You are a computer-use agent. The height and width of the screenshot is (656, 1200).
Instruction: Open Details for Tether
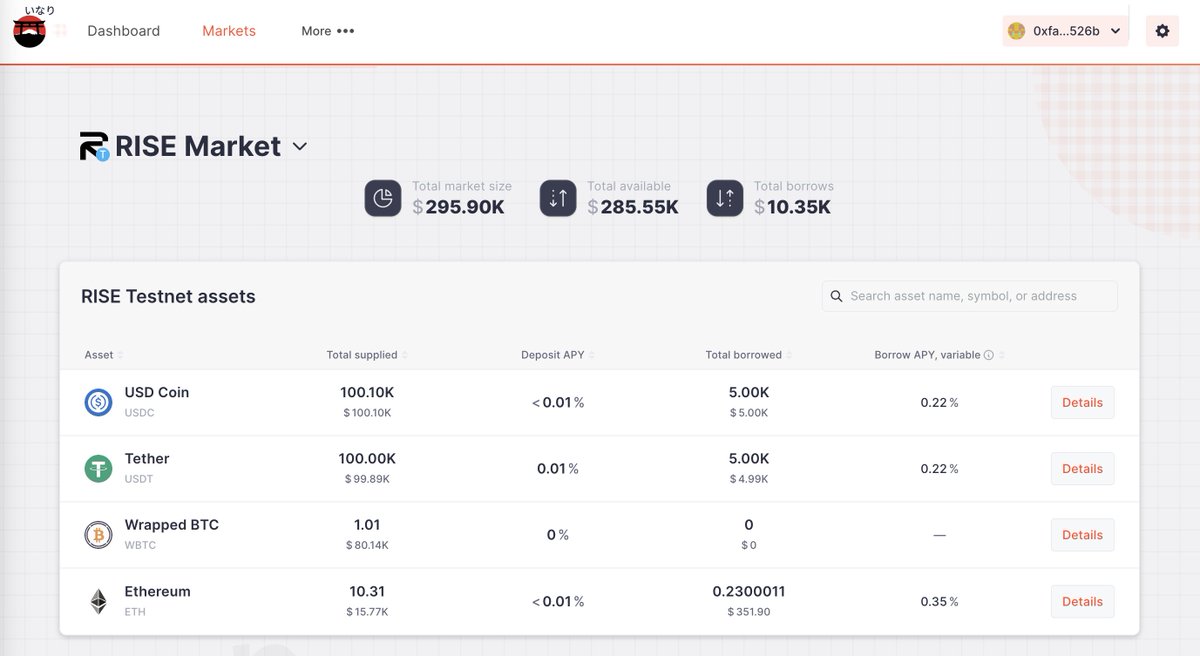tap(1082, 468)
